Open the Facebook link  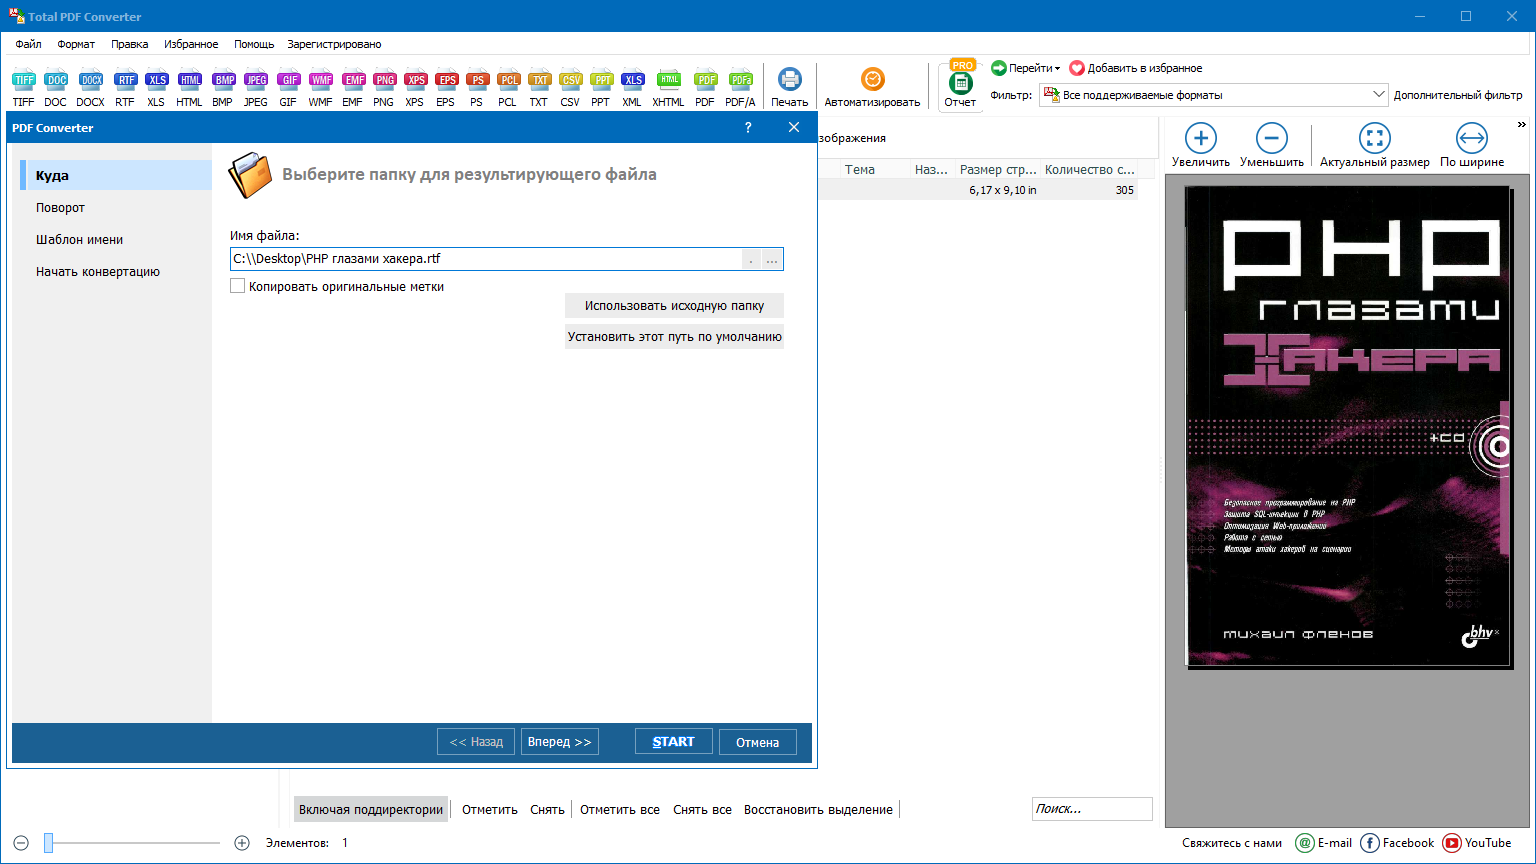click(1398, 843)
